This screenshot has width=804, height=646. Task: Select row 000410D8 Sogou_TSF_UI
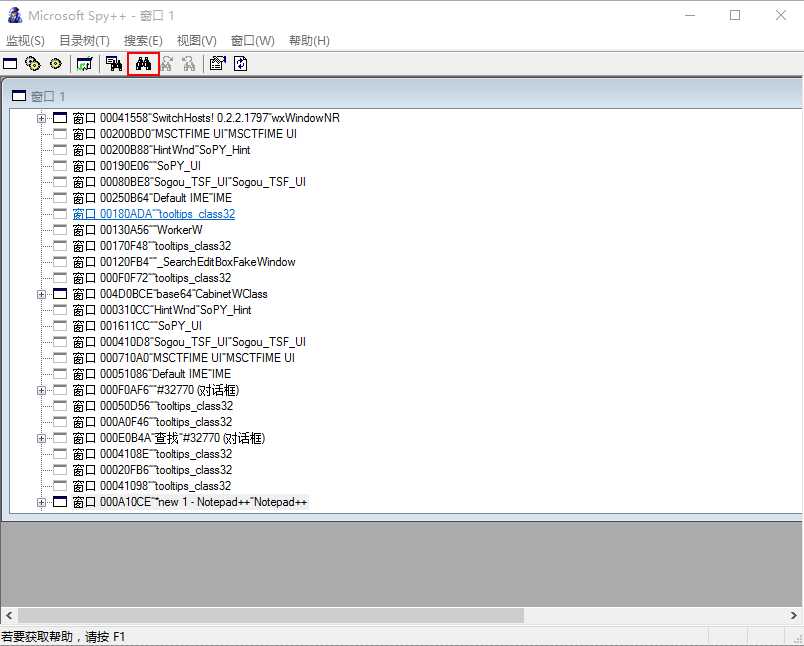tap(189, 342)
